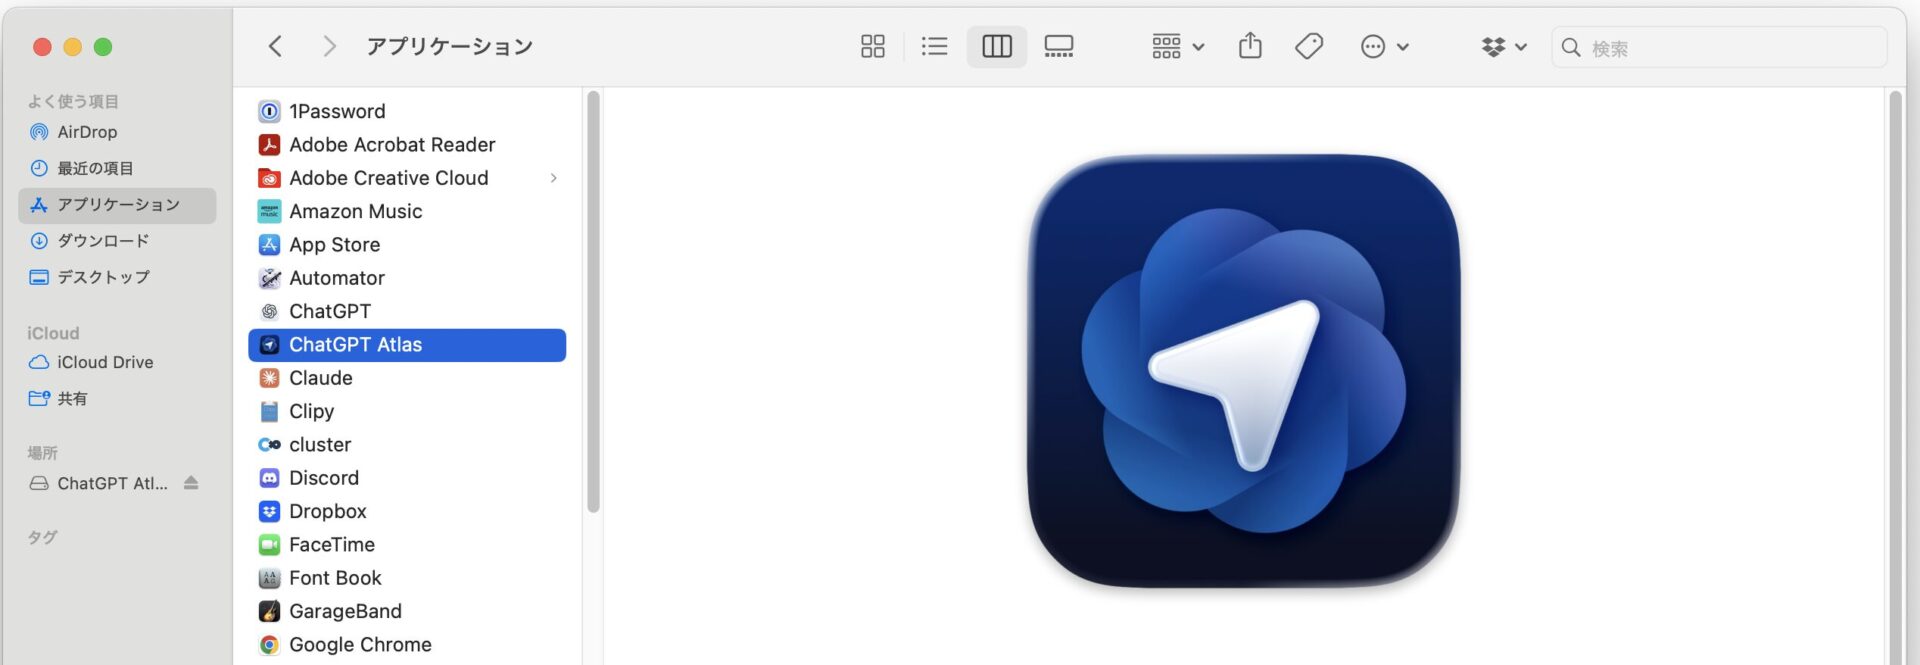Eject the ChatGPT Atlas disk

coord(191,483)
